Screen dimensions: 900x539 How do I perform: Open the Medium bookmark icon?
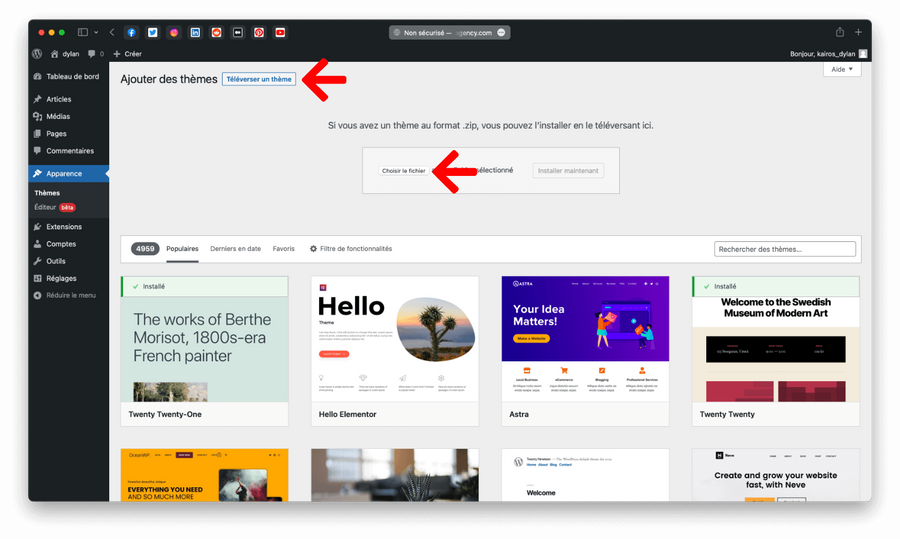238,33
